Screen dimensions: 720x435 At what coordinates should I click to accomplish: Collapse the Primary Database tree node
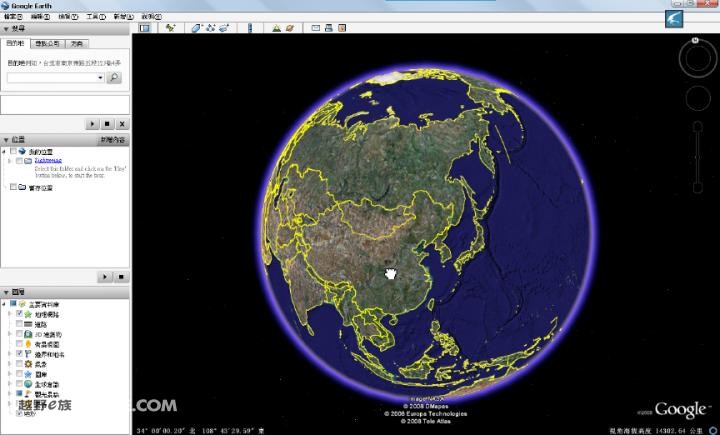click(x=5, y=304)
